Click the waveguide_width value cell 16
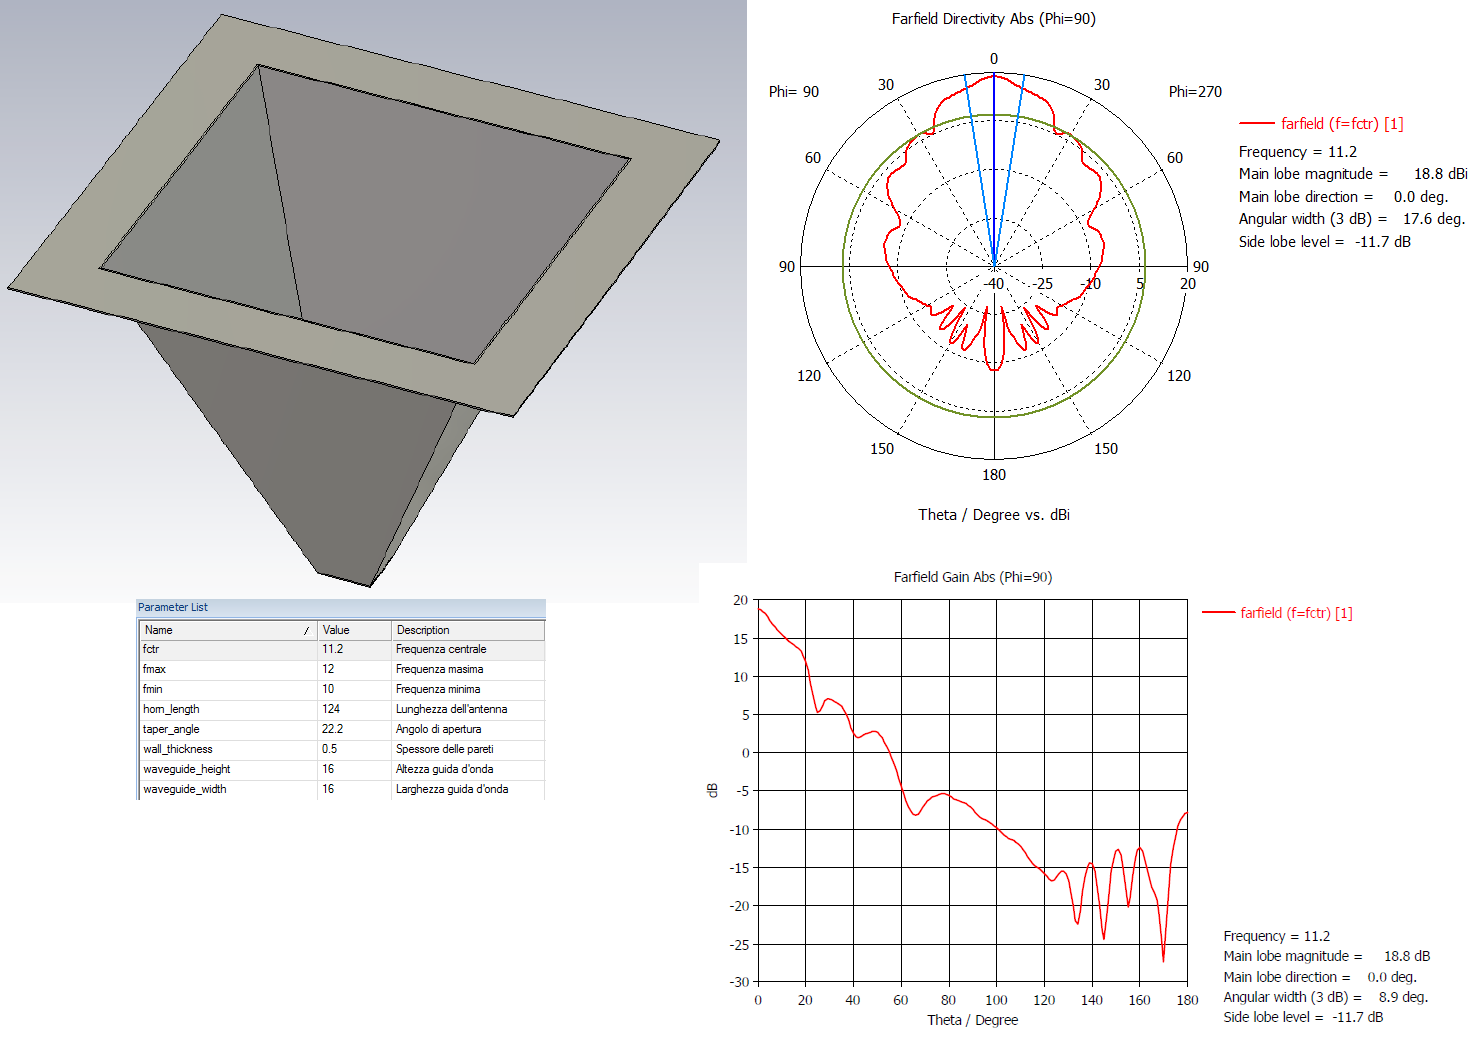Image resolution: width=1475 pixels, height=1061 pixels. click(354, 789)
